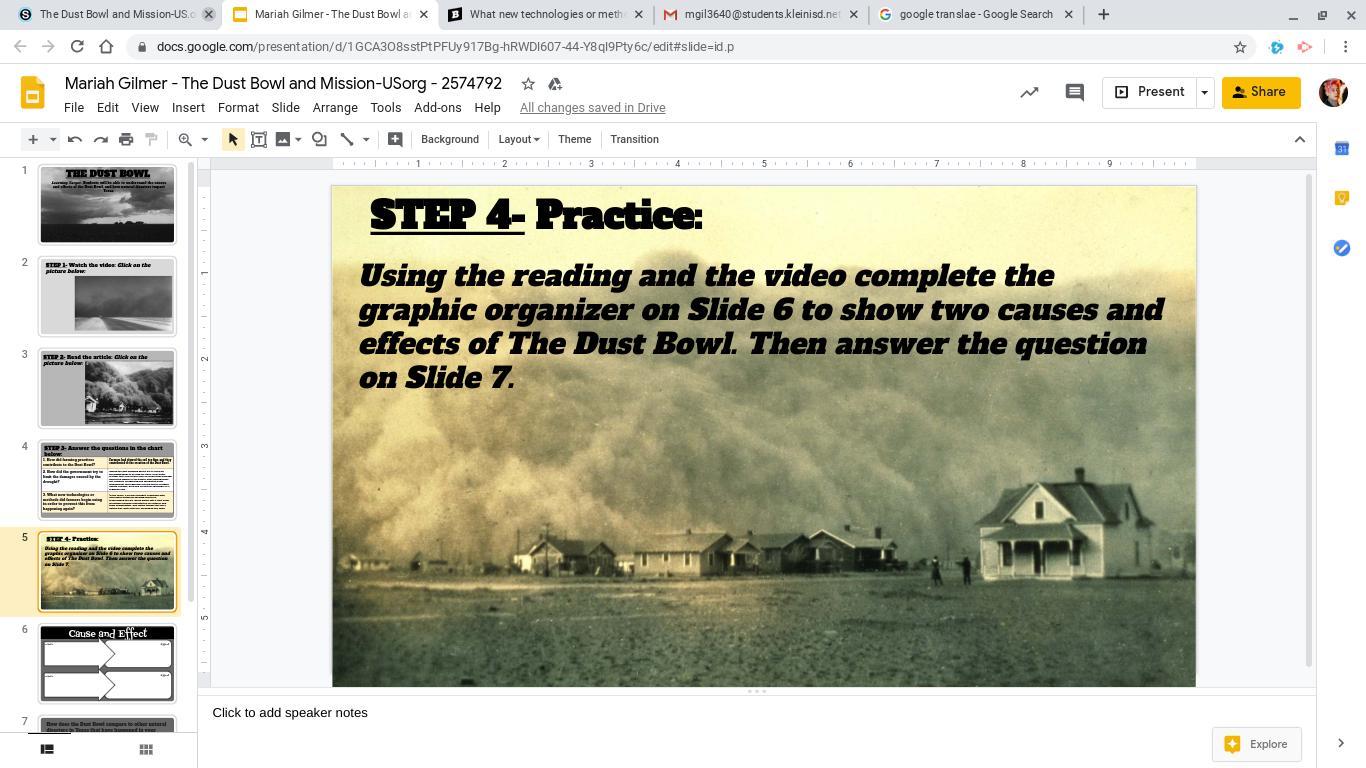Click the yellow Share button
Screen dimensions: 1366x768
(x=1261, y=92)
